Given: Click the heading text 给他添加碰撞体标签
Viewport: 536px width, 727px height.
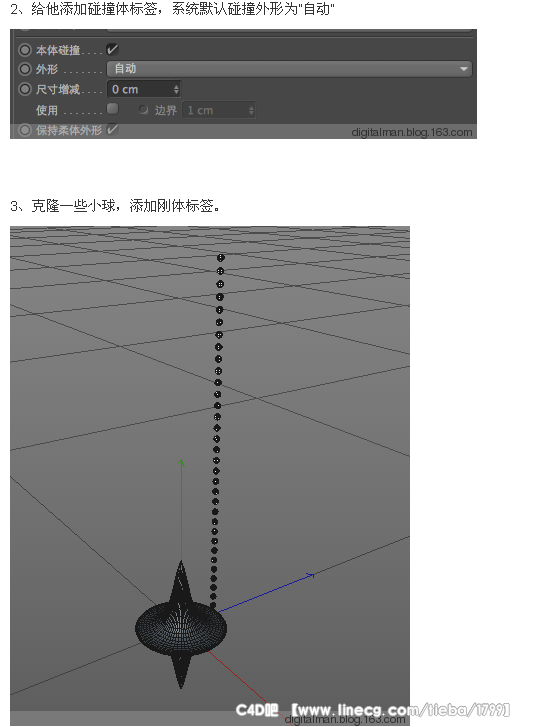Looking at the screenshot, I should click(x=94, y=8).
